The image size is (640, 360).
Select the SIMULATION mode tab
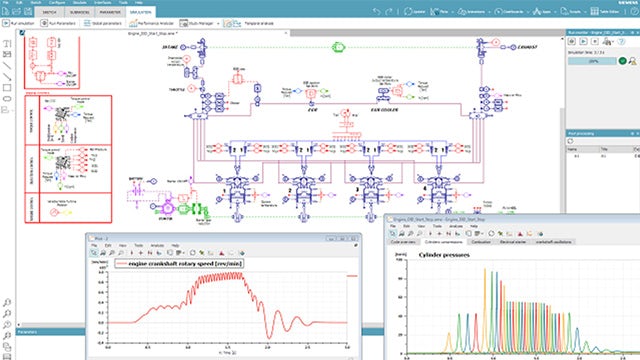coord(140,12)
